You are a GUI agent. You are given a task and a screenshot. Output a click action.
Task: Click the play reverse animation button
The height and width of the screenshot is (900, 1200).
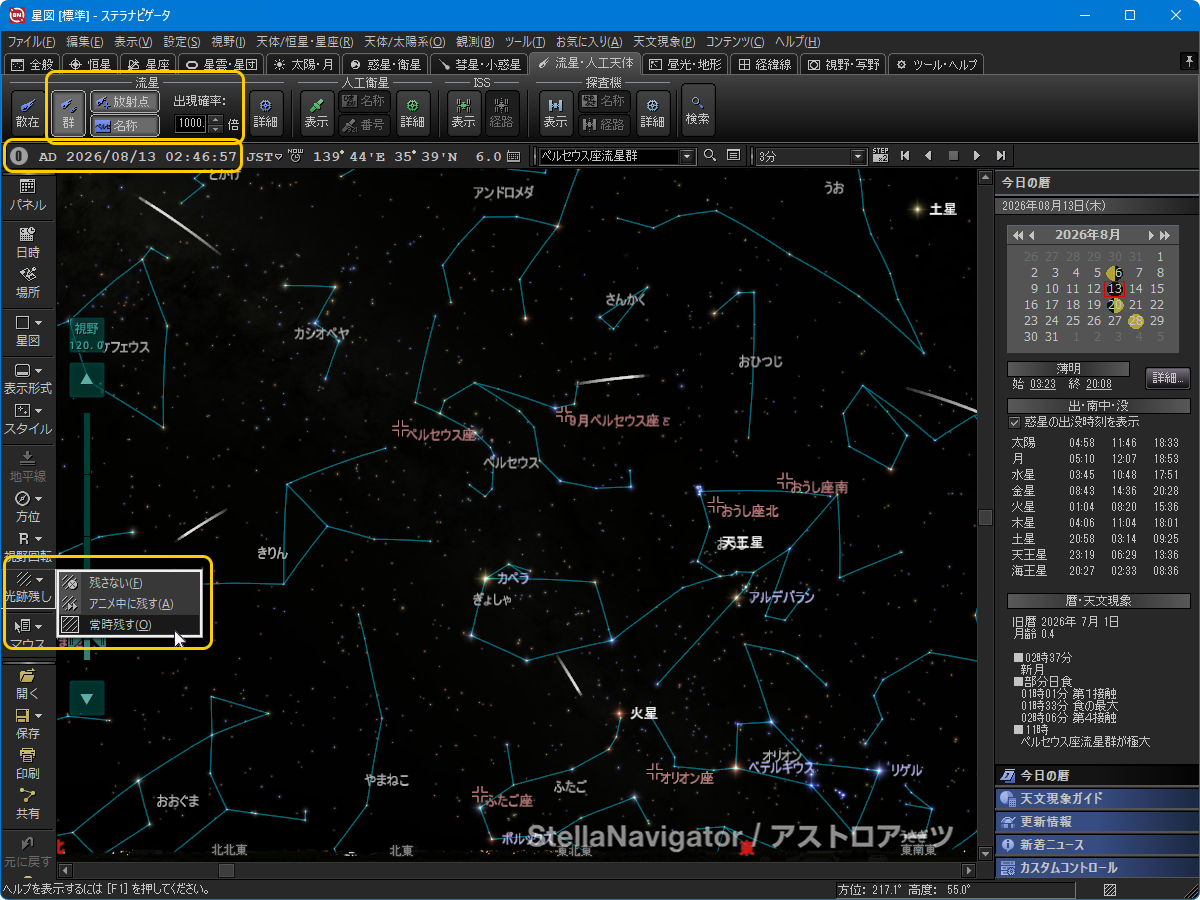tap(928, 156)
